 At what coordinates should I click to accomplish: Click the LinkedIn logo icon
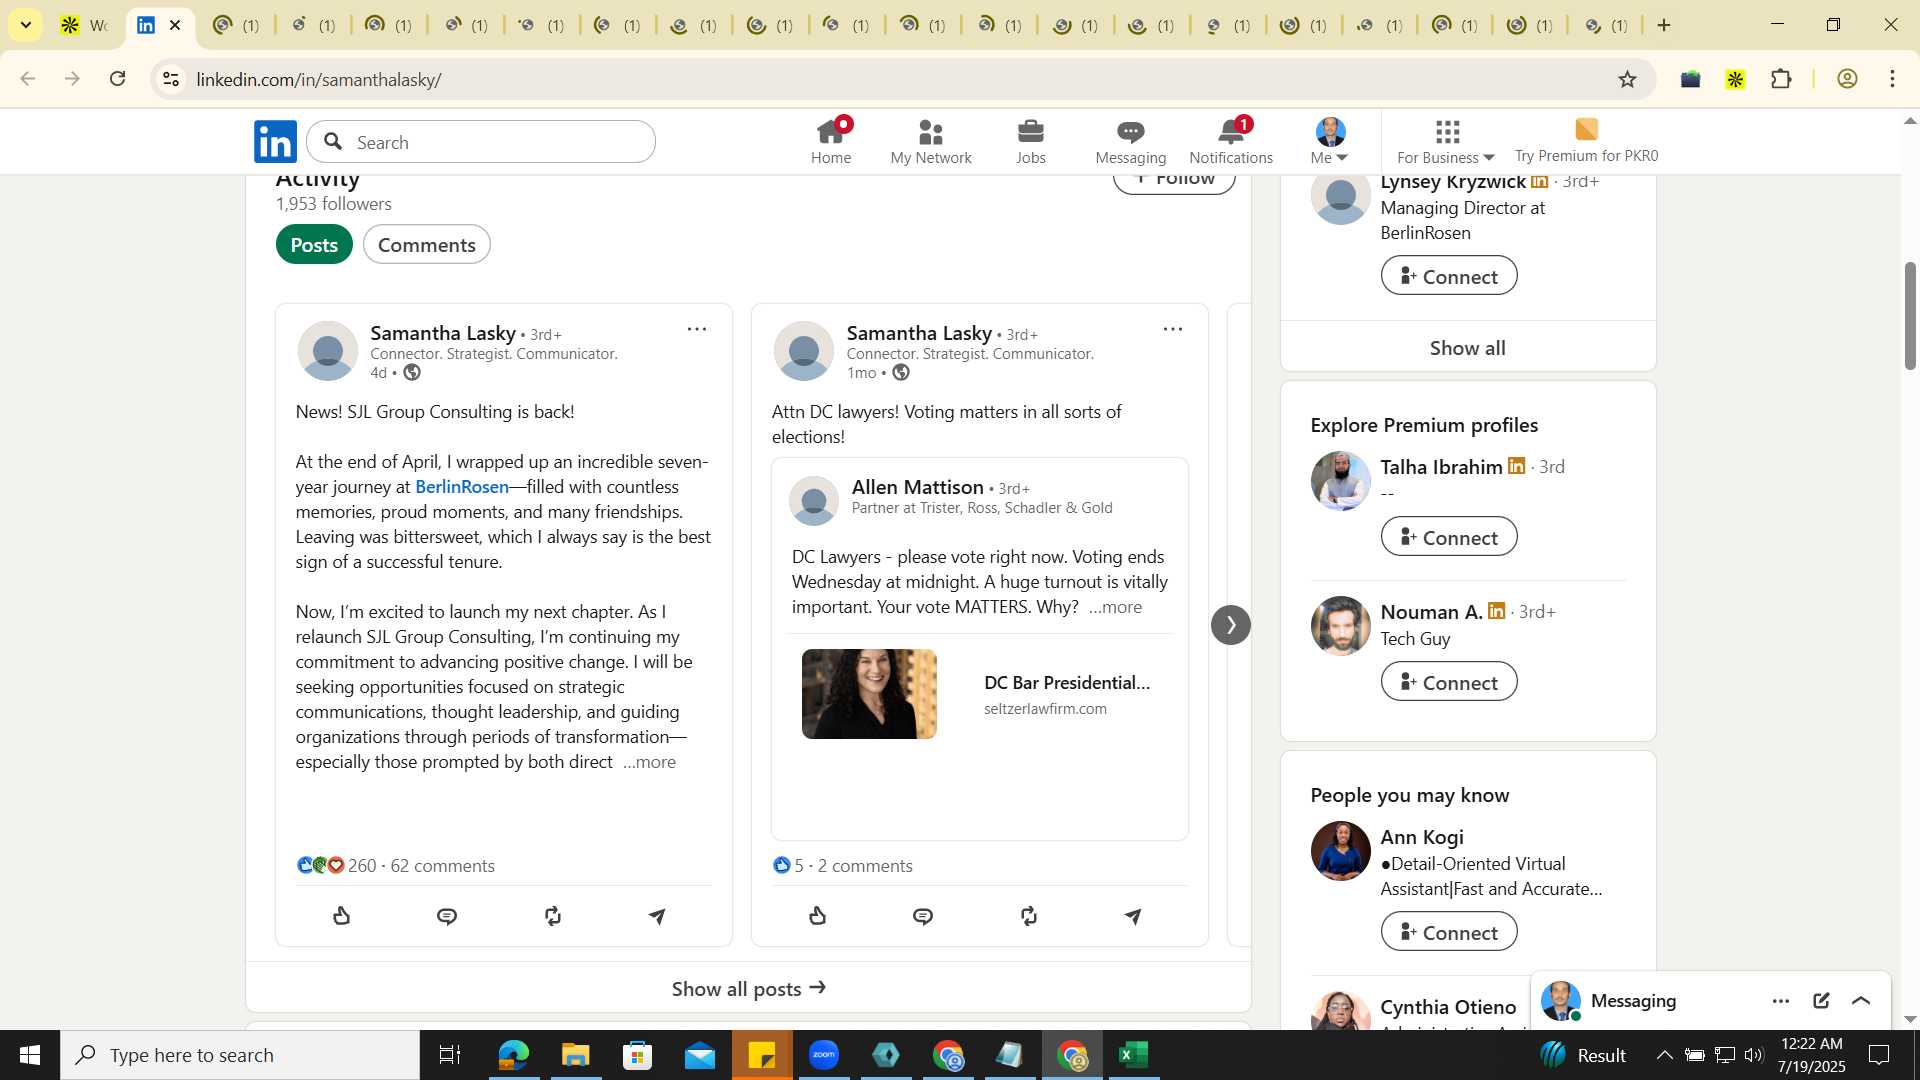click(275, 141)
